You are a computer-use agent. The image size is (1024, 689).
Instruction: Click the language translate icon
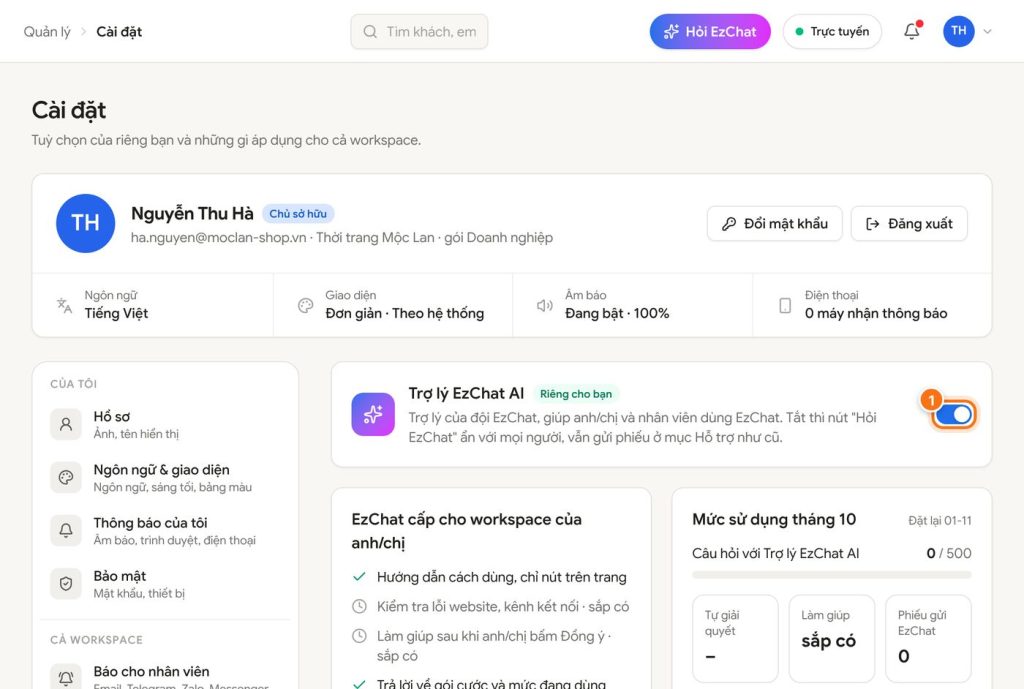[x=64, y=305]
